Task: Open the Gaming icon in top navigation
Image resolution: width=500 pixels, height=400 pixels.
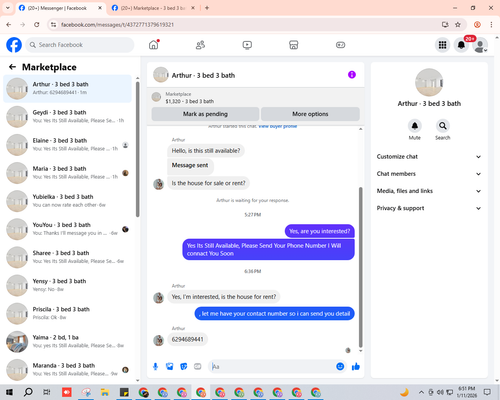Action: point(340,45)
